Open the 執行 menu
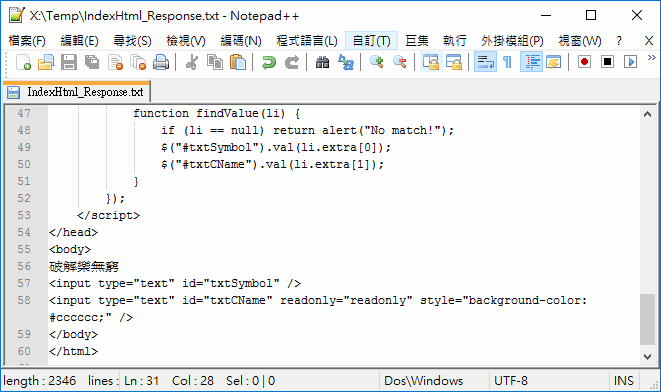661x392 pixels. tap(455, 41)
